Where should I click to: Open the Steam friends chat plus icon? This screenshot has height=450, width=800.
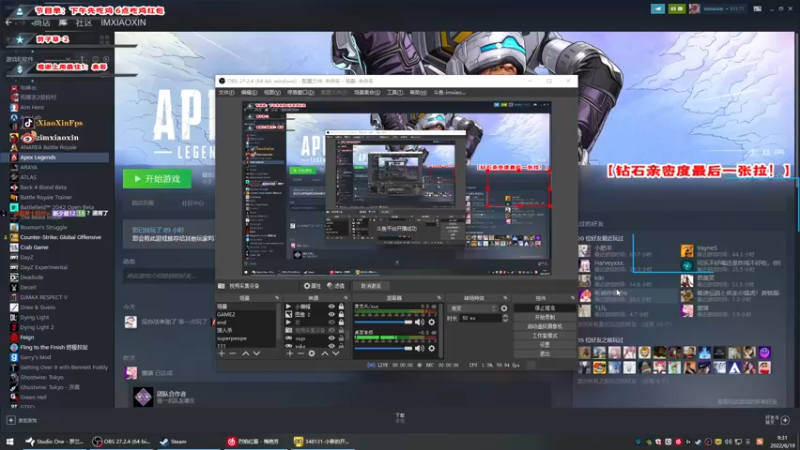785,420
